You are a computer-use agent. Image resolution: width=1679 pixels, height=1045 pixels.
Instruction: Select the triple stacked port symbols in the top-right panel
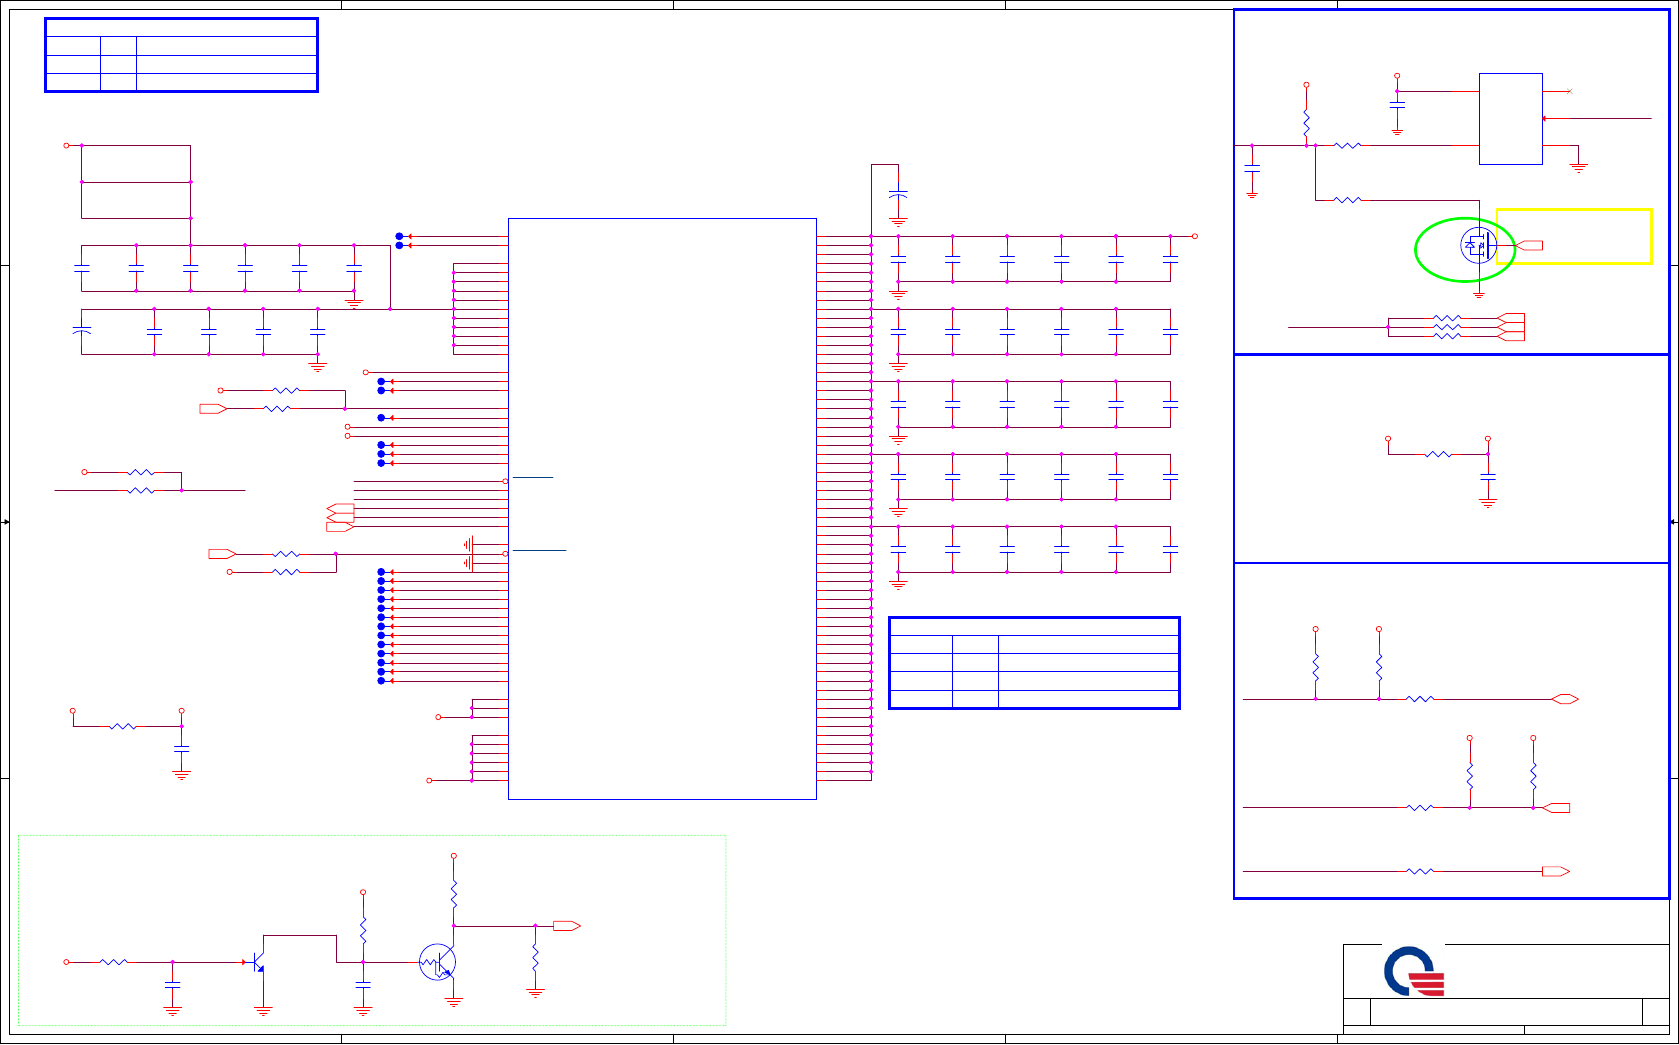(x=1511, y=327)
